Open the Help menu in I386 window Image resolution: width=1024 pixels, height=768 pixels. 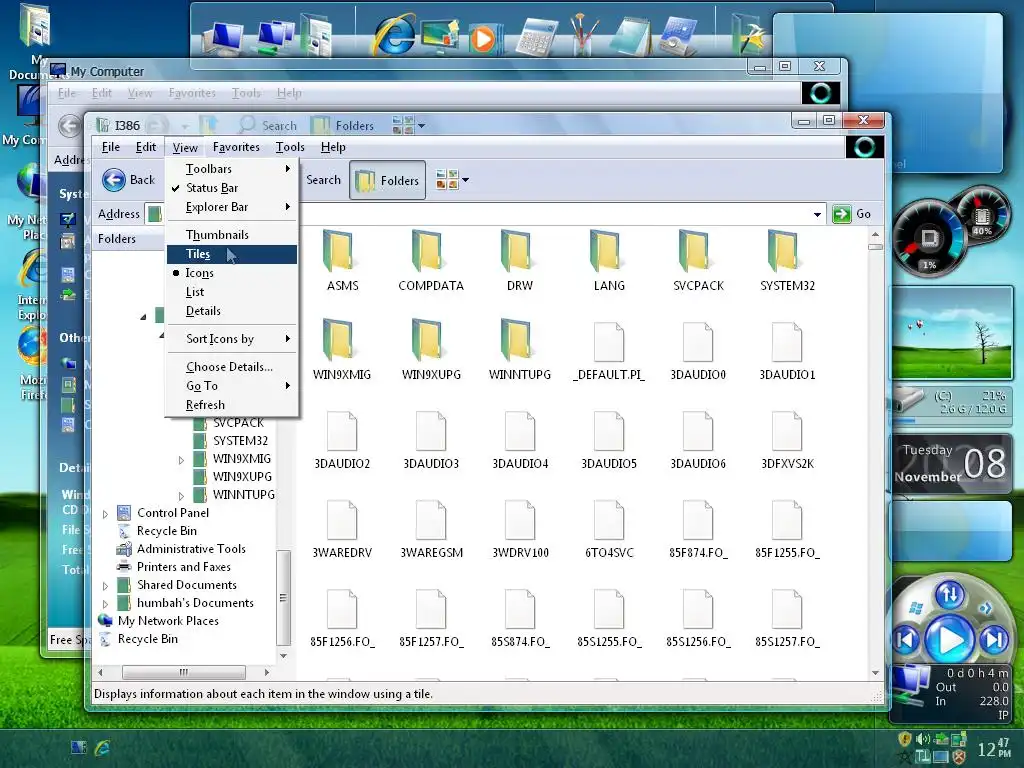tap(333, 147)
